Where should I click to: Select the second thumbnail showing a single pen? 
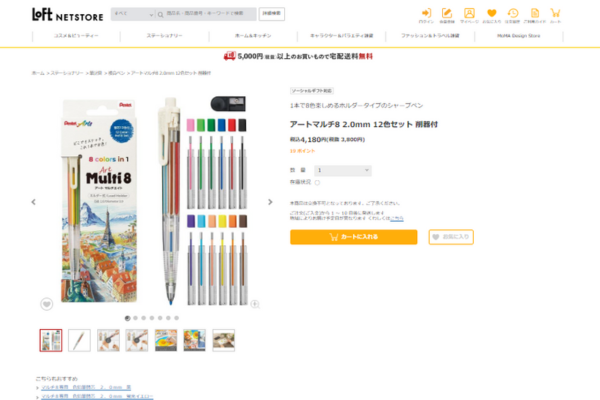tap(79, 340)
